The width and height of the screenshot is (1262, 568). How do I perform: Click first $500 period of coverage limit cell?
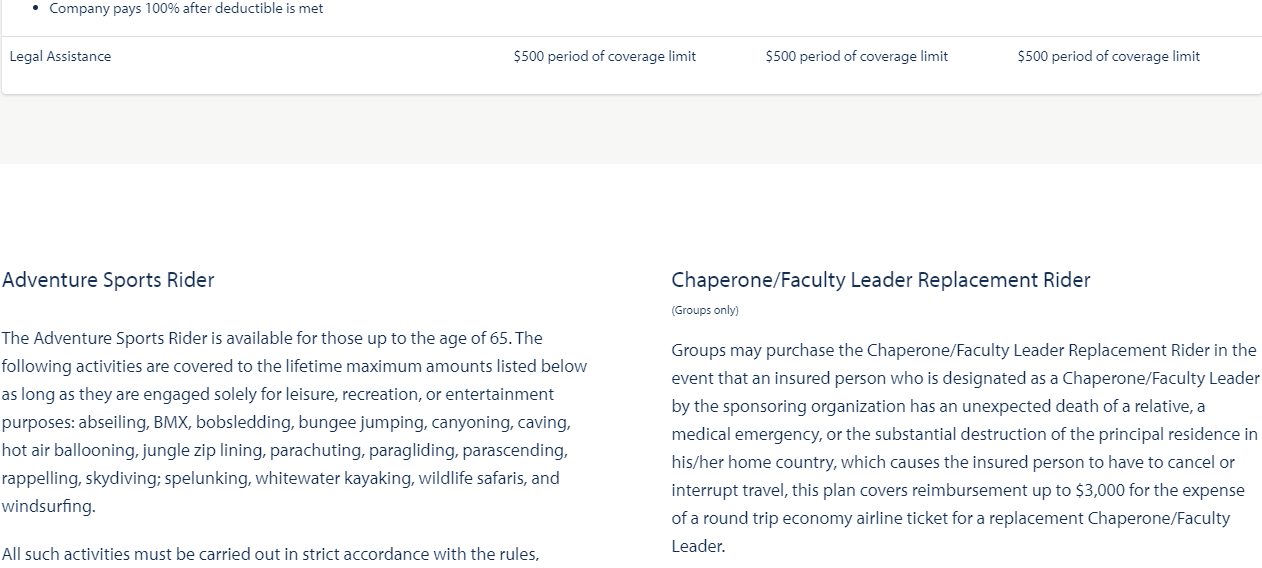pos(605,56)
